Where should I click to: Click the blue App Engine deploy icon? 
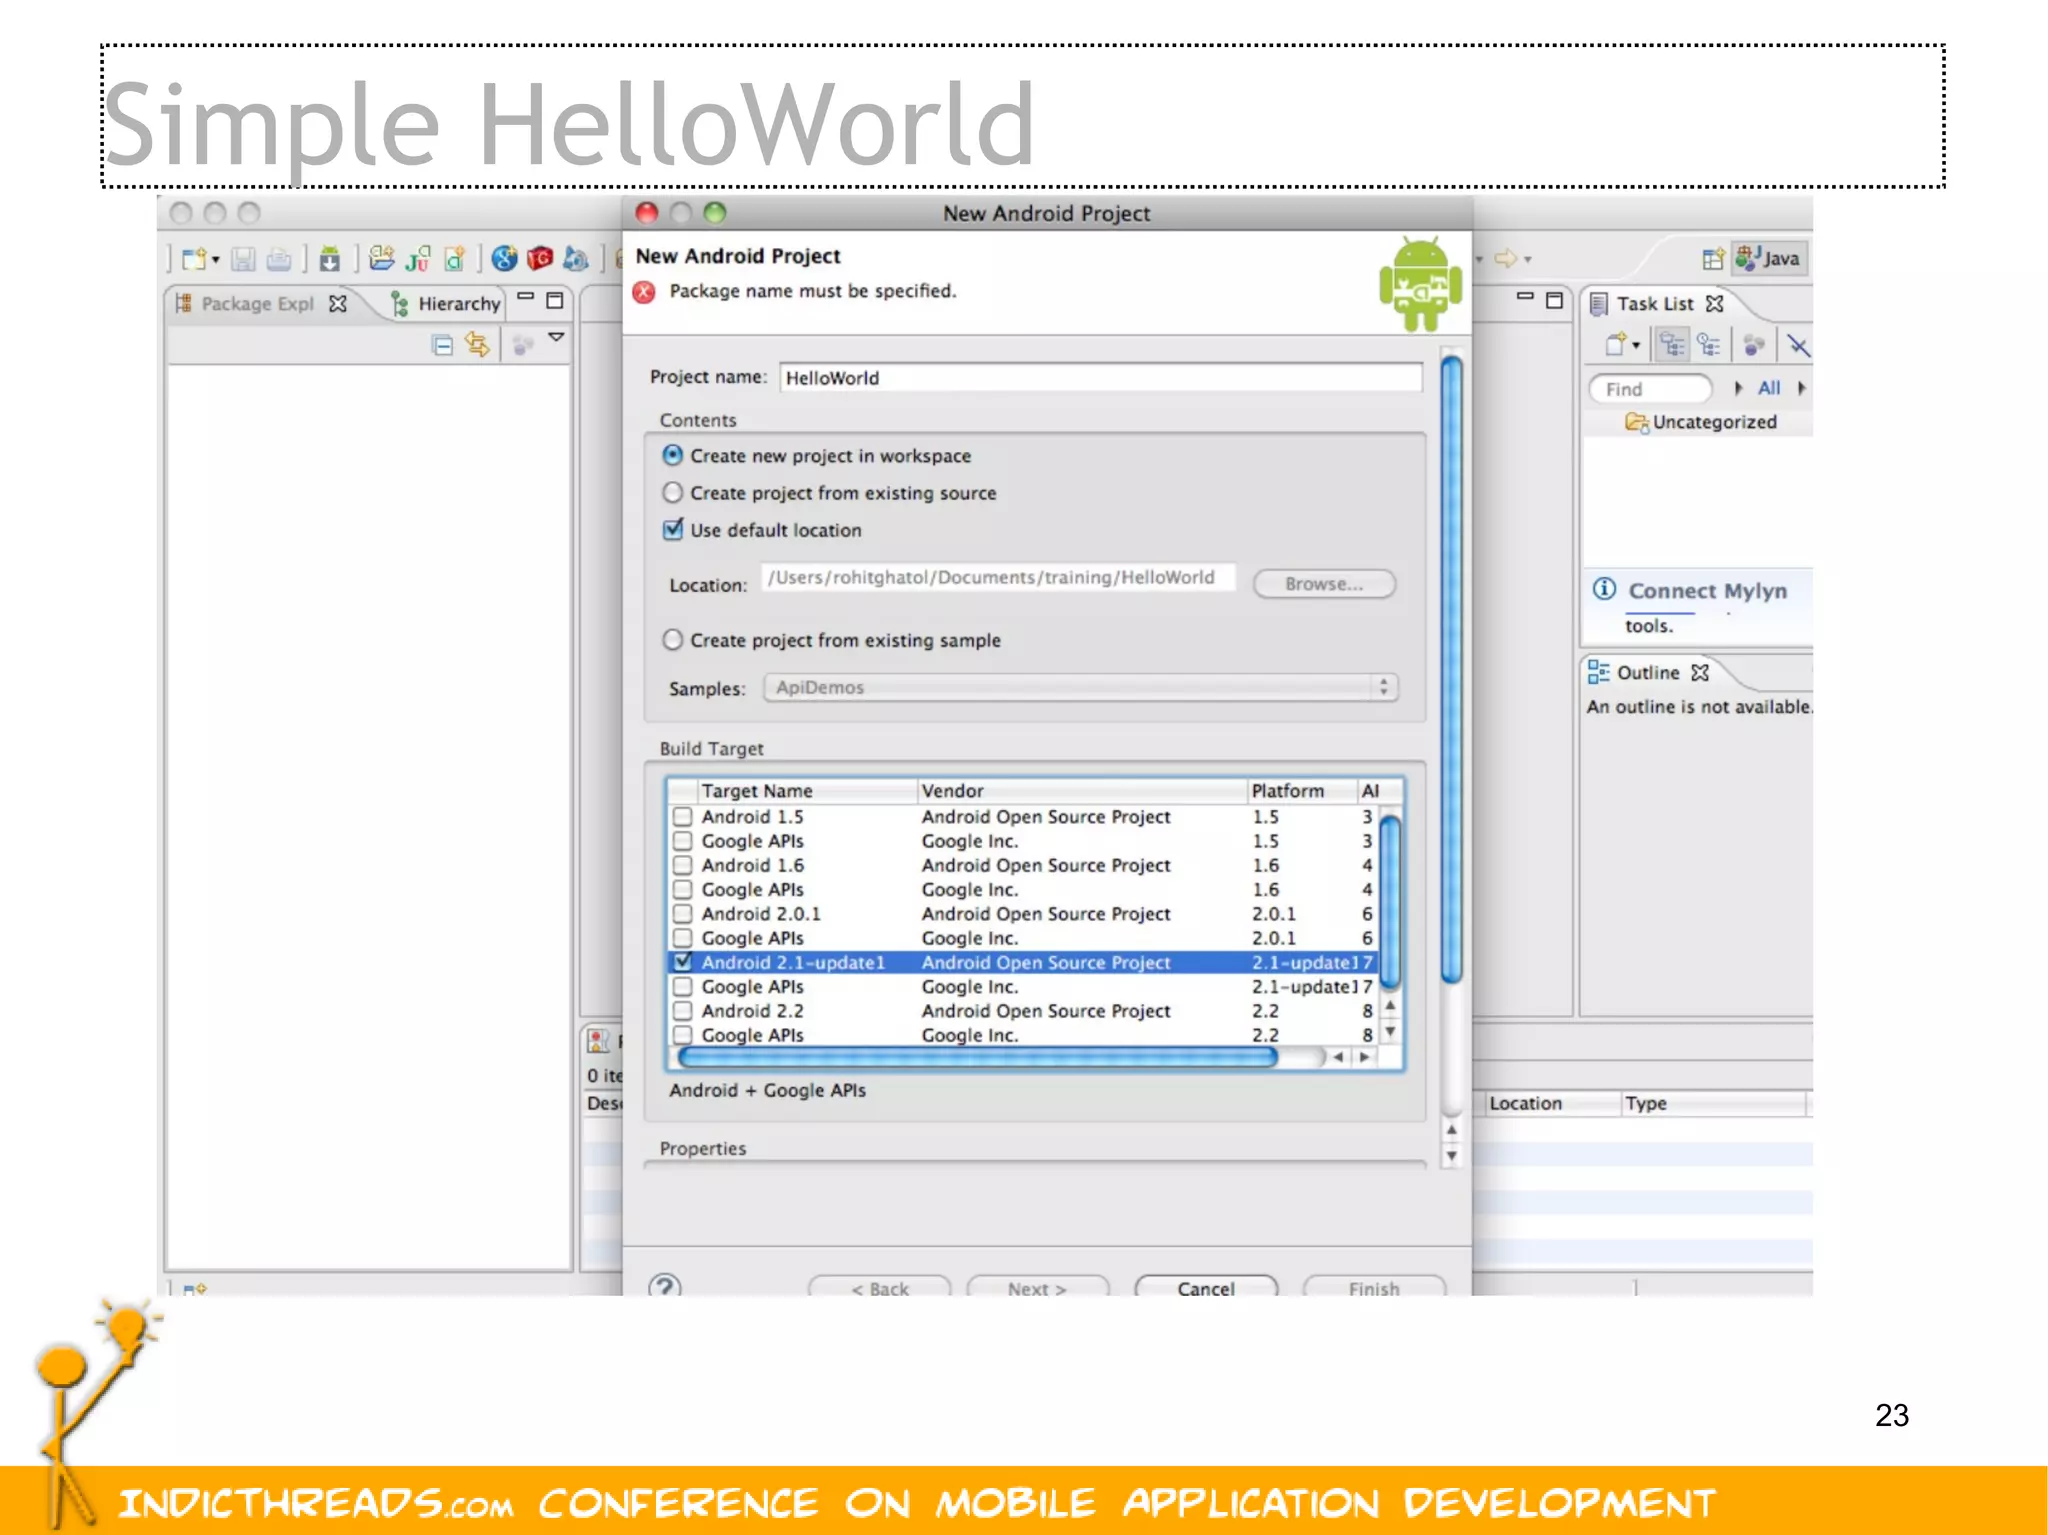[x=576, y=258]
